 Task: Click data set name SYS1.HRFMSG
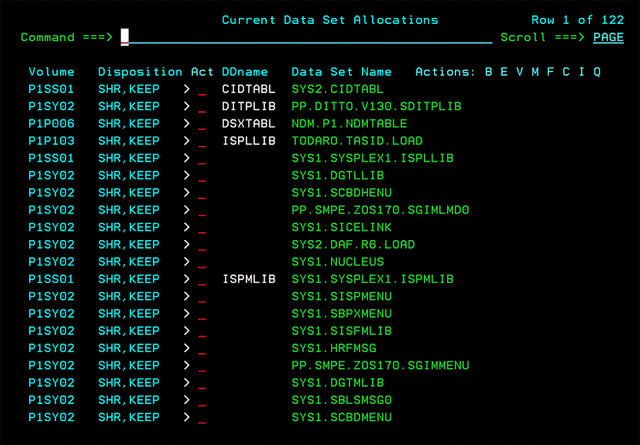pos(334,348)
